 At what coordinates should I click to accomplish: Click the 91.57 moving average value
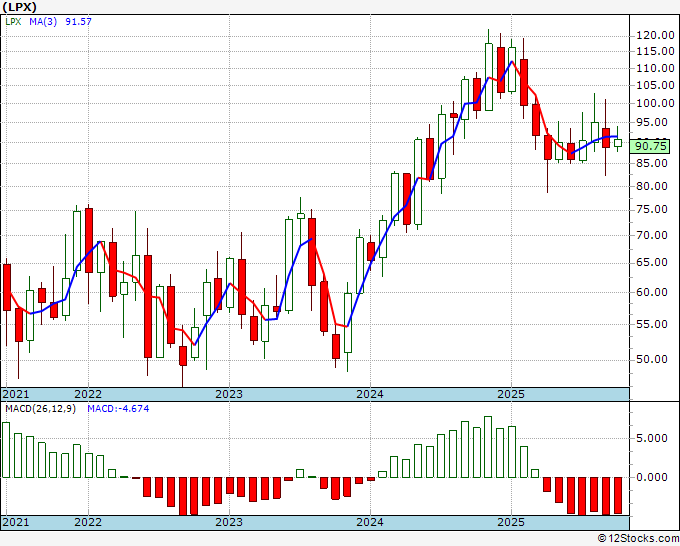pos(78,21)
